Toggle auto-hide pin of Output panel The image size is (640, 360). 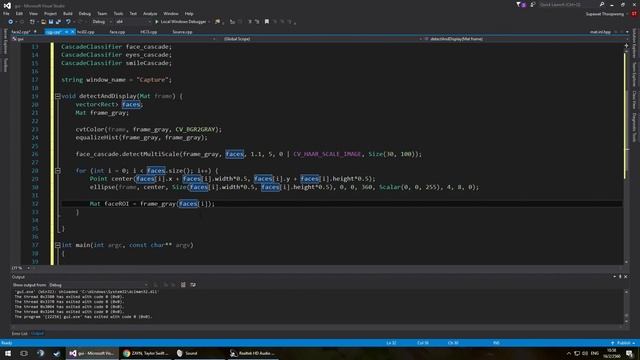(x=620, y=277)
